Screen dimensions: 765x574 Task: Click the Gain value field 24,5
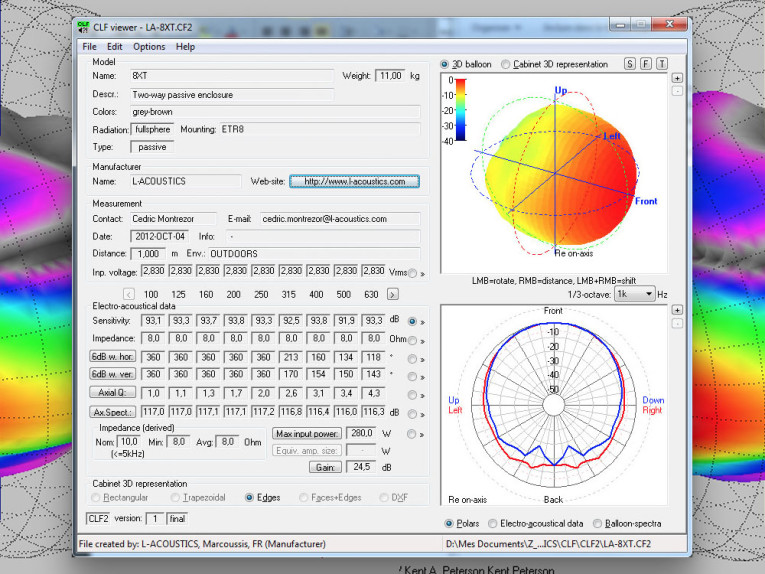[x=362, y=467]
